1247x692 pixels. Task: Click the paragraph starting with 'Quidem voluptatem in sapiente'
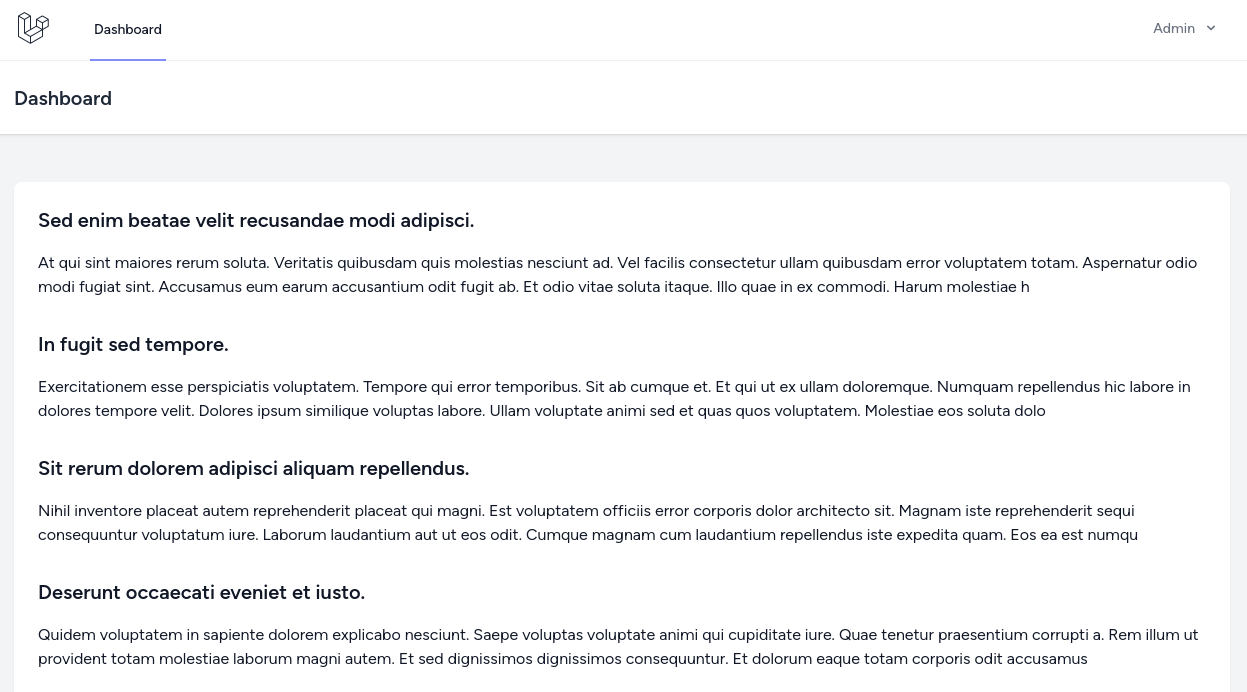coord(618,646)
